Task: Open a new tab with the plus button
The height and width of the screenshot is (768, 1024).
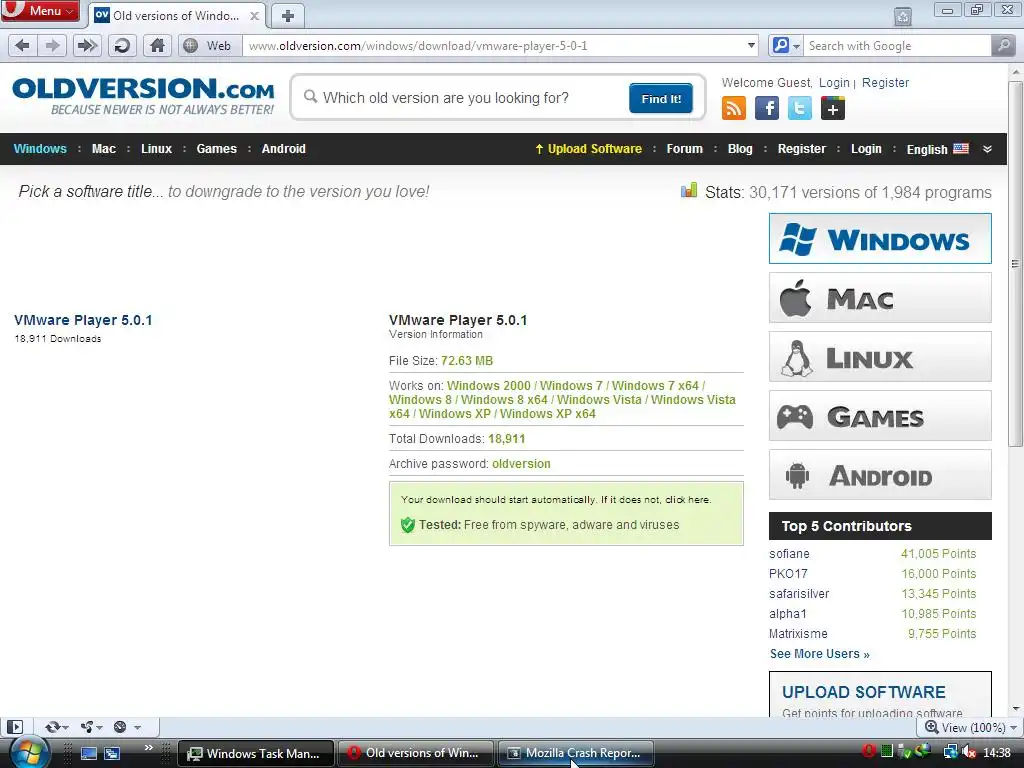Action: tap(288, 16)
